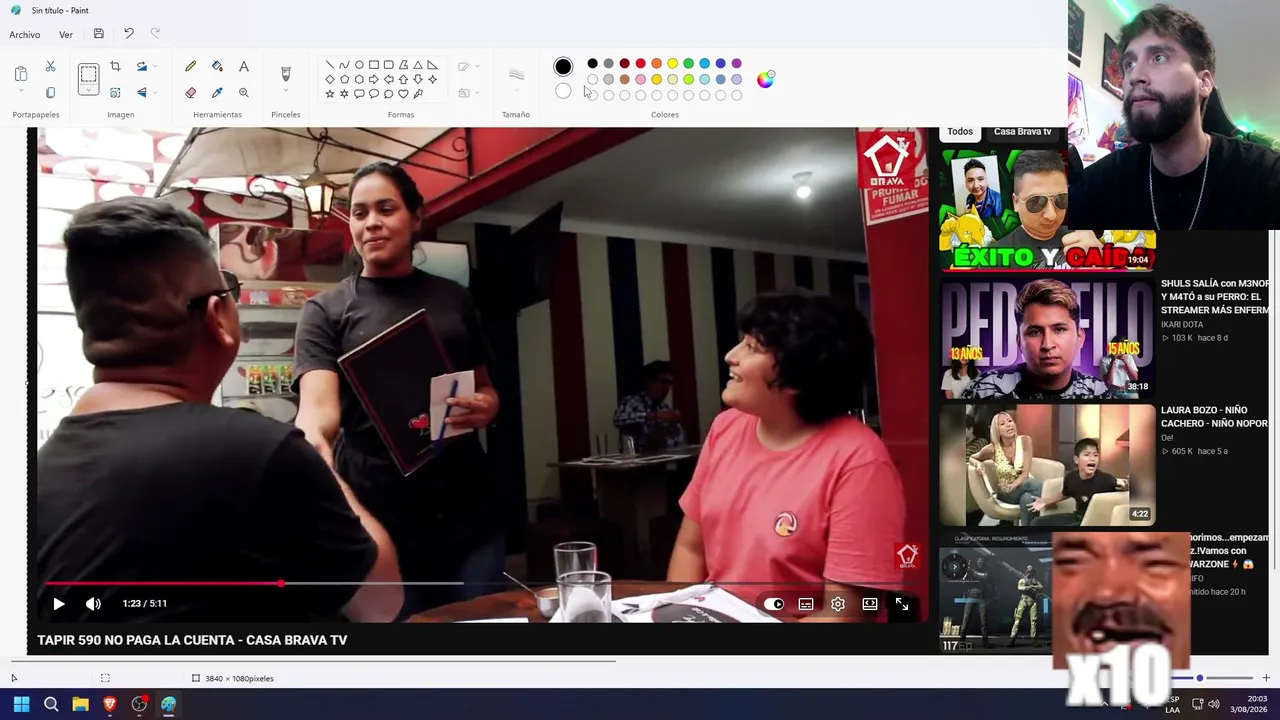
Task: Select the Pencil tool
Action: 190,67
